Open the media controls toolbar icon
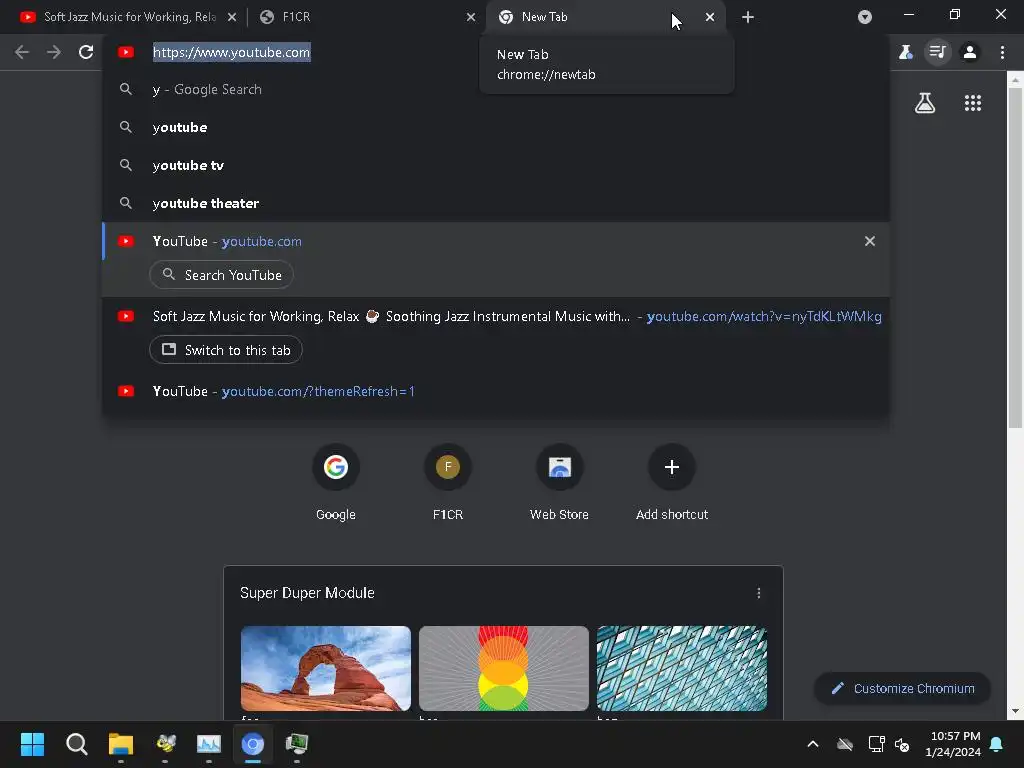The image size is (1024, 768). pyautogui.click(x=938, y=52)
